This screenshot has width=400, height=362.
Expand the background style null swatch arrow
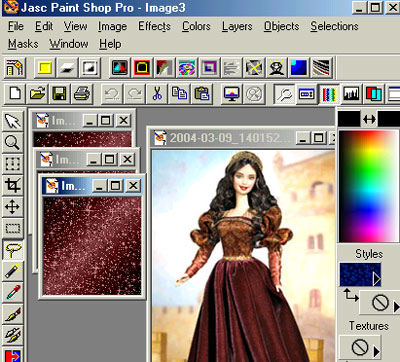tap(396, 306)
